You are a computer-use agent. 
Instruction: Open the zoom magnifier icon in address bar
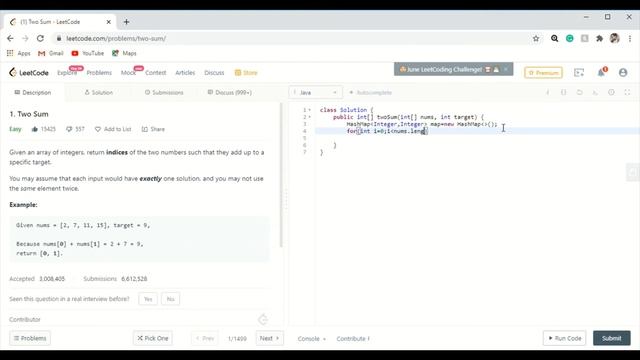click(554, 38)
